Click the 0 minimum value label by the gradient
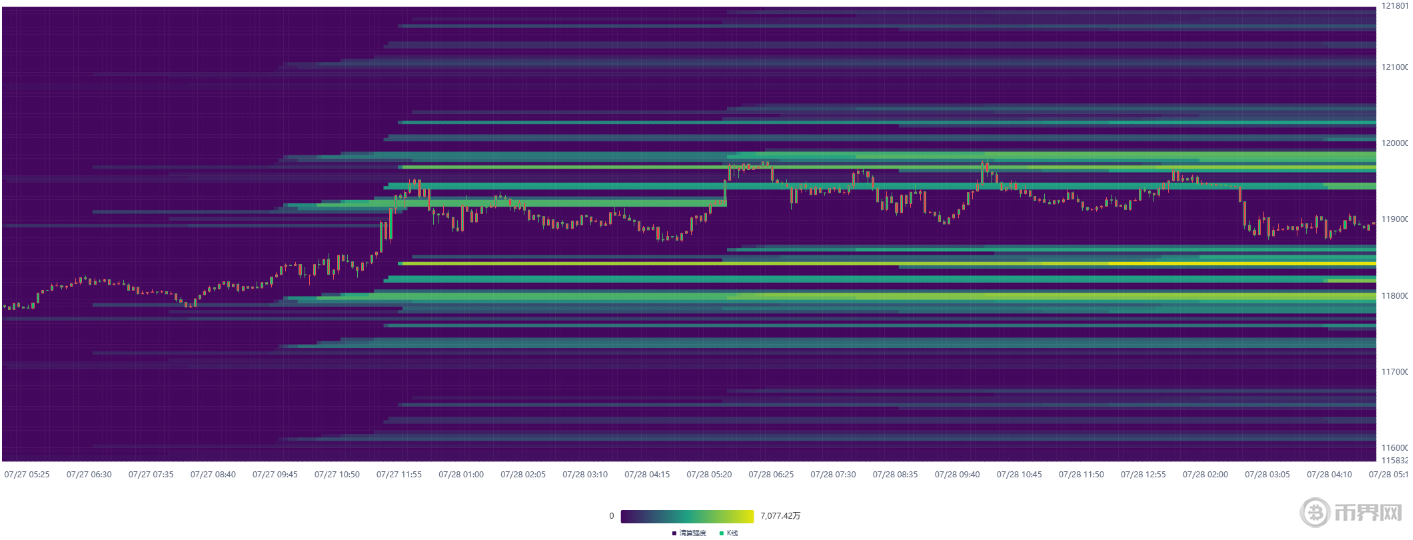 (x=611, y=516)
